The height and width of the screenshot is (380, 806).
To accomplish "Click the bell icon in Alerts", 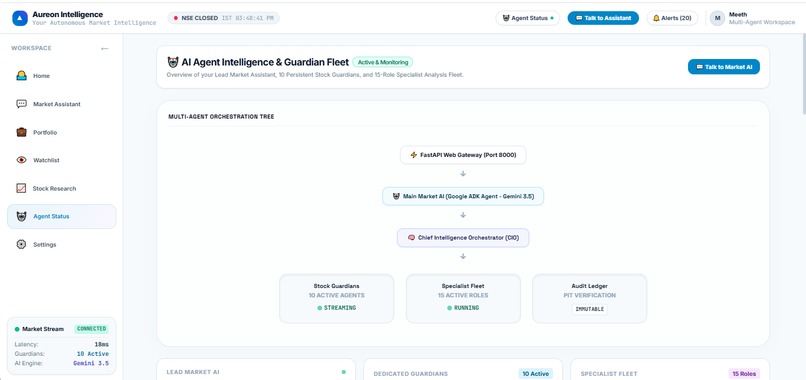I will tap(656, 18).
